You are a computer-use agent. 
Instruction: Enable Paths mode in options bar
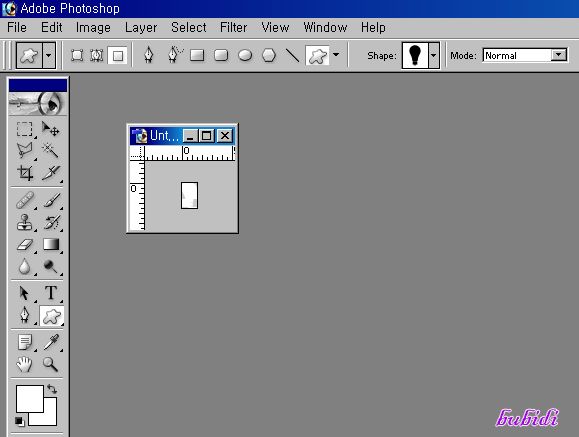97,56
